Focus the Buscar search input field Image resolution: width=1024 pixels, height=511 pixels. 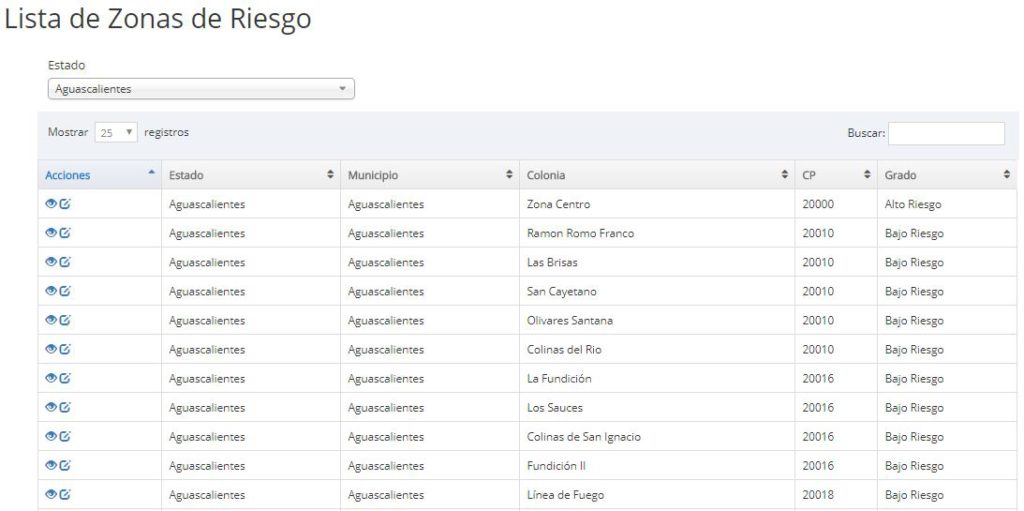[946, 133]
